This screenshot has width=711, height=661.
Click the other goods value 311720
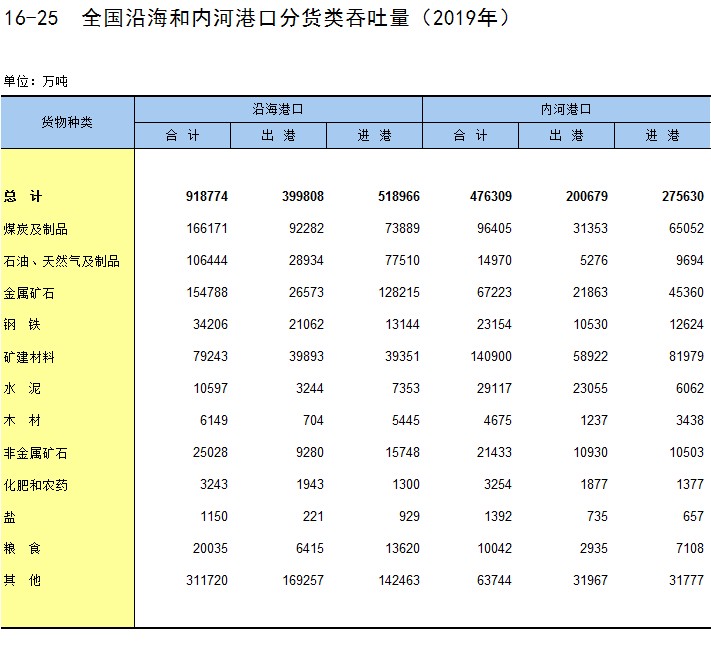tap(207, 580)
